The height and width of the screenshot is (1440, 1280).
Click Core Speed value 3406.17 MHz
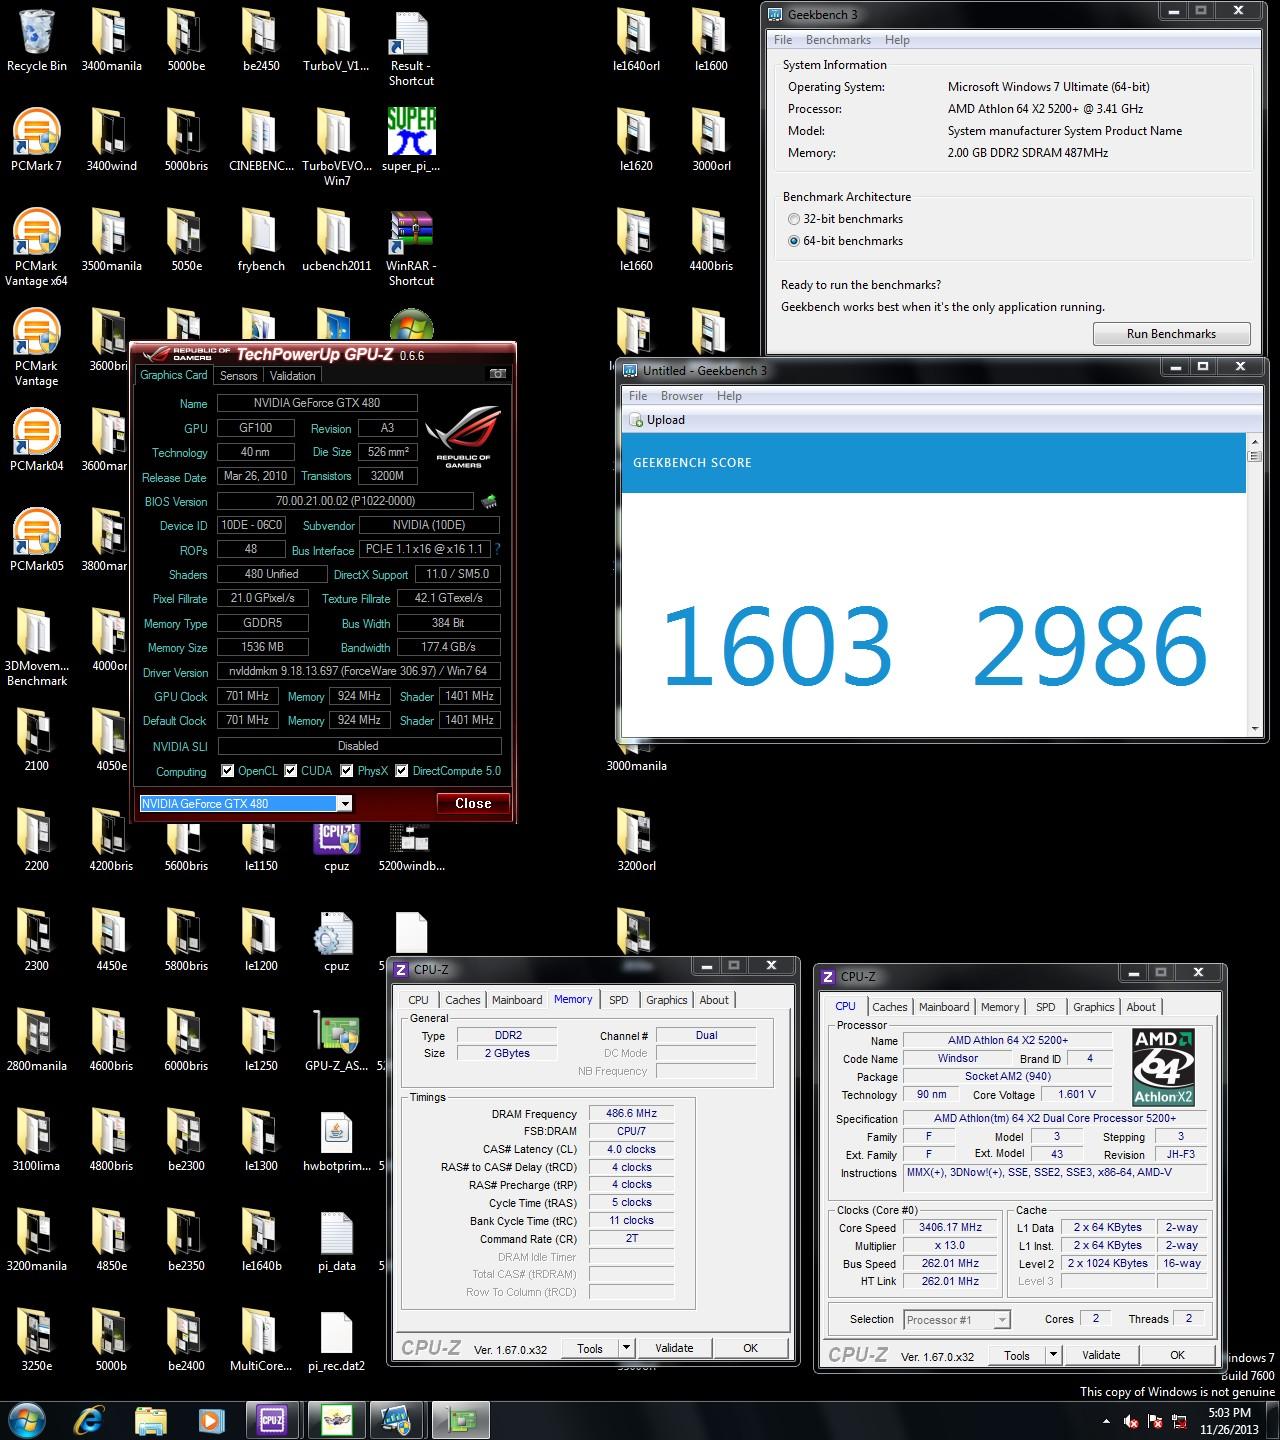click(x=950, y=1227)
